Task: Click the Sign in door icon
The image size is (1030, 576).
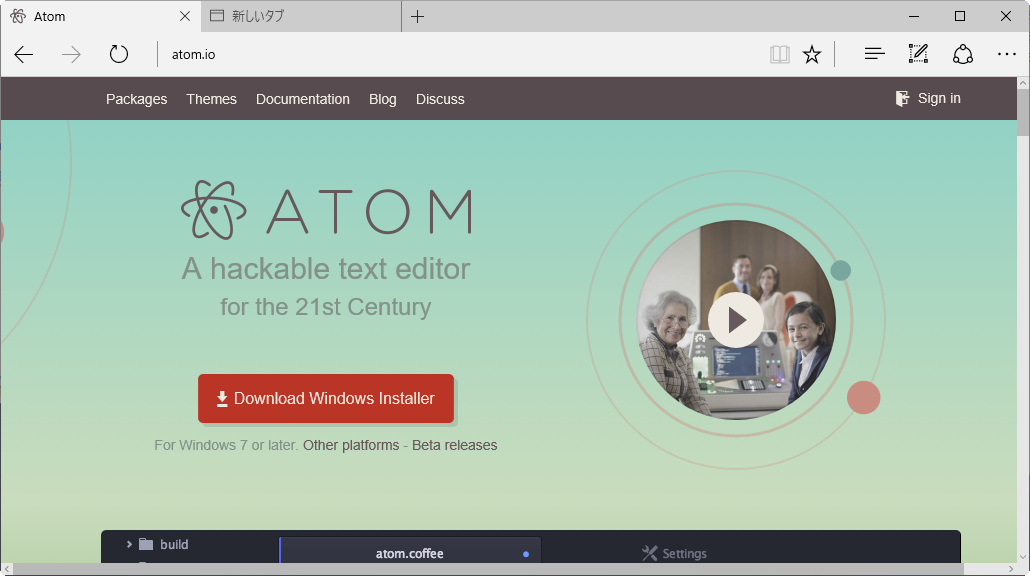Action: point(903,99)
